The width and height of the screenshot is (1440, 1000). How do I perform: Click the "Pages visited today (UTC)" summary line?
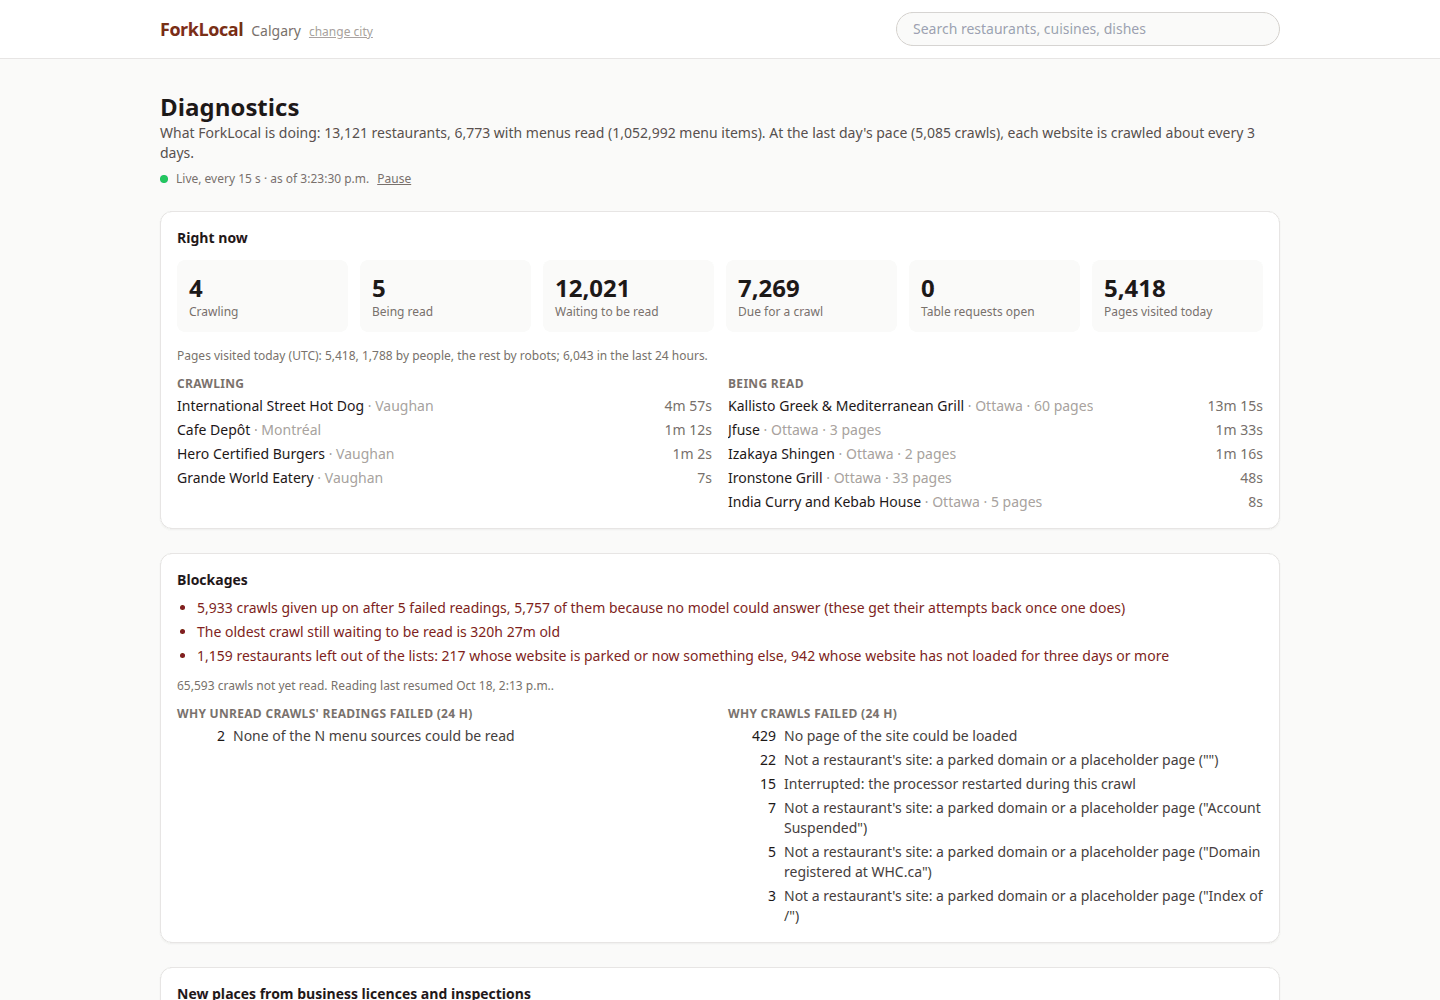(442, 356)
